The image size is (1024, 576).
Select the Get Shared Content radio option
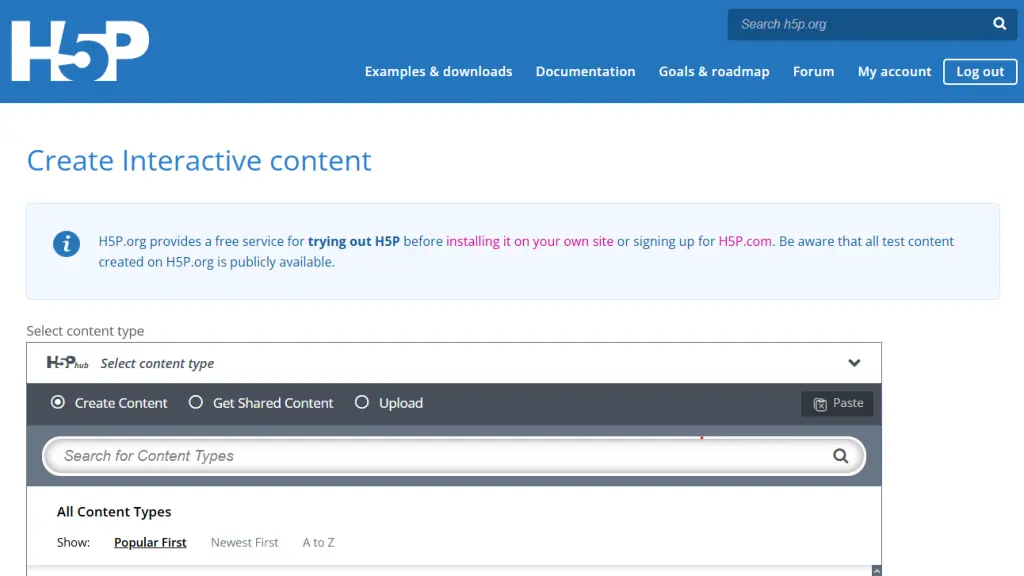[x=196, y=402]
